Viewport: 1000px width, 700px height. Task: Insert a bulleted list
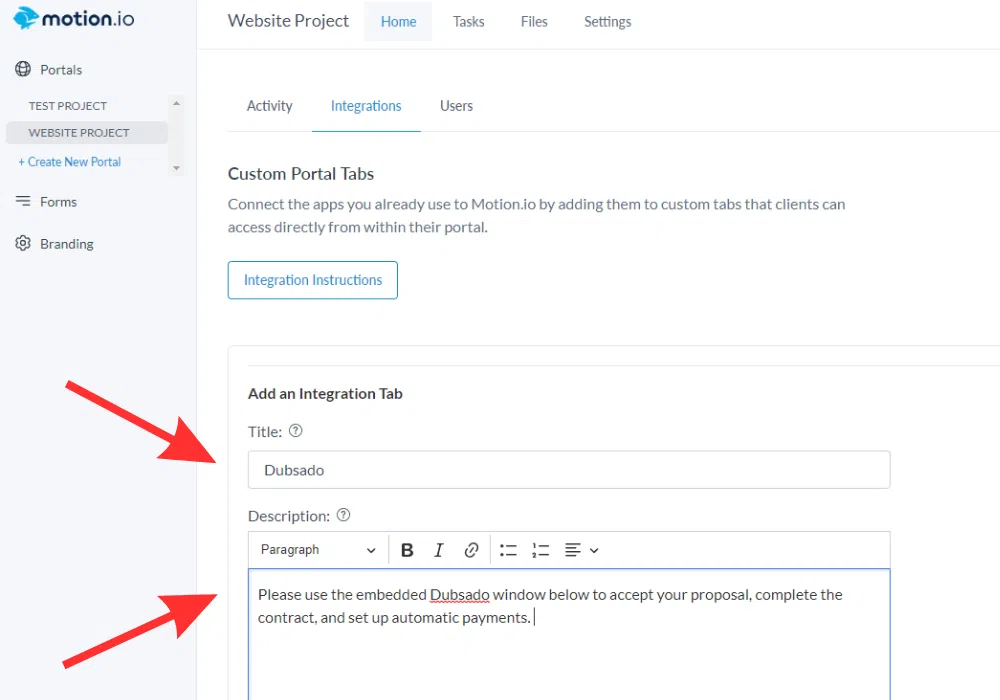click(508, 550)
